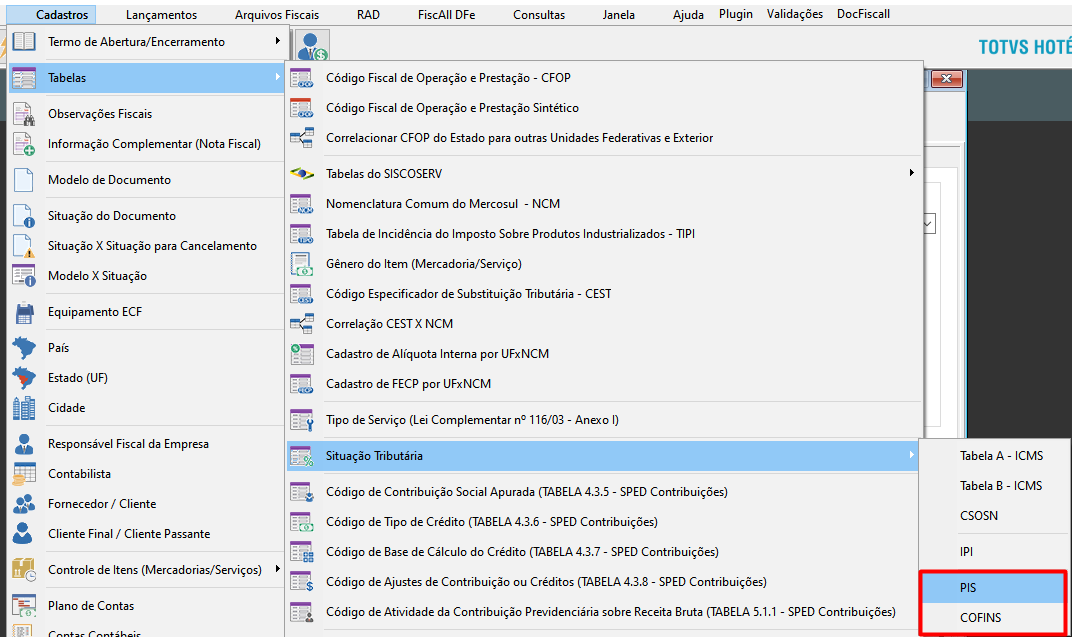Open the DocFiscall menu
The height and width of the screenshot is (637, 1072).
coord(863,14)
